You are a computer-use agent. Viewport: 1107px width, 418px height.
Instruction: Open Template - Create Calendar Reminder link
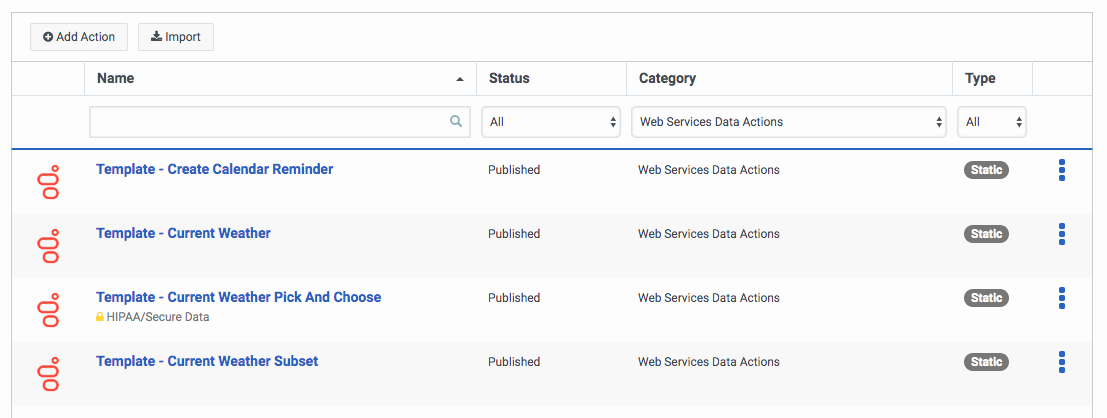[214, 169]
